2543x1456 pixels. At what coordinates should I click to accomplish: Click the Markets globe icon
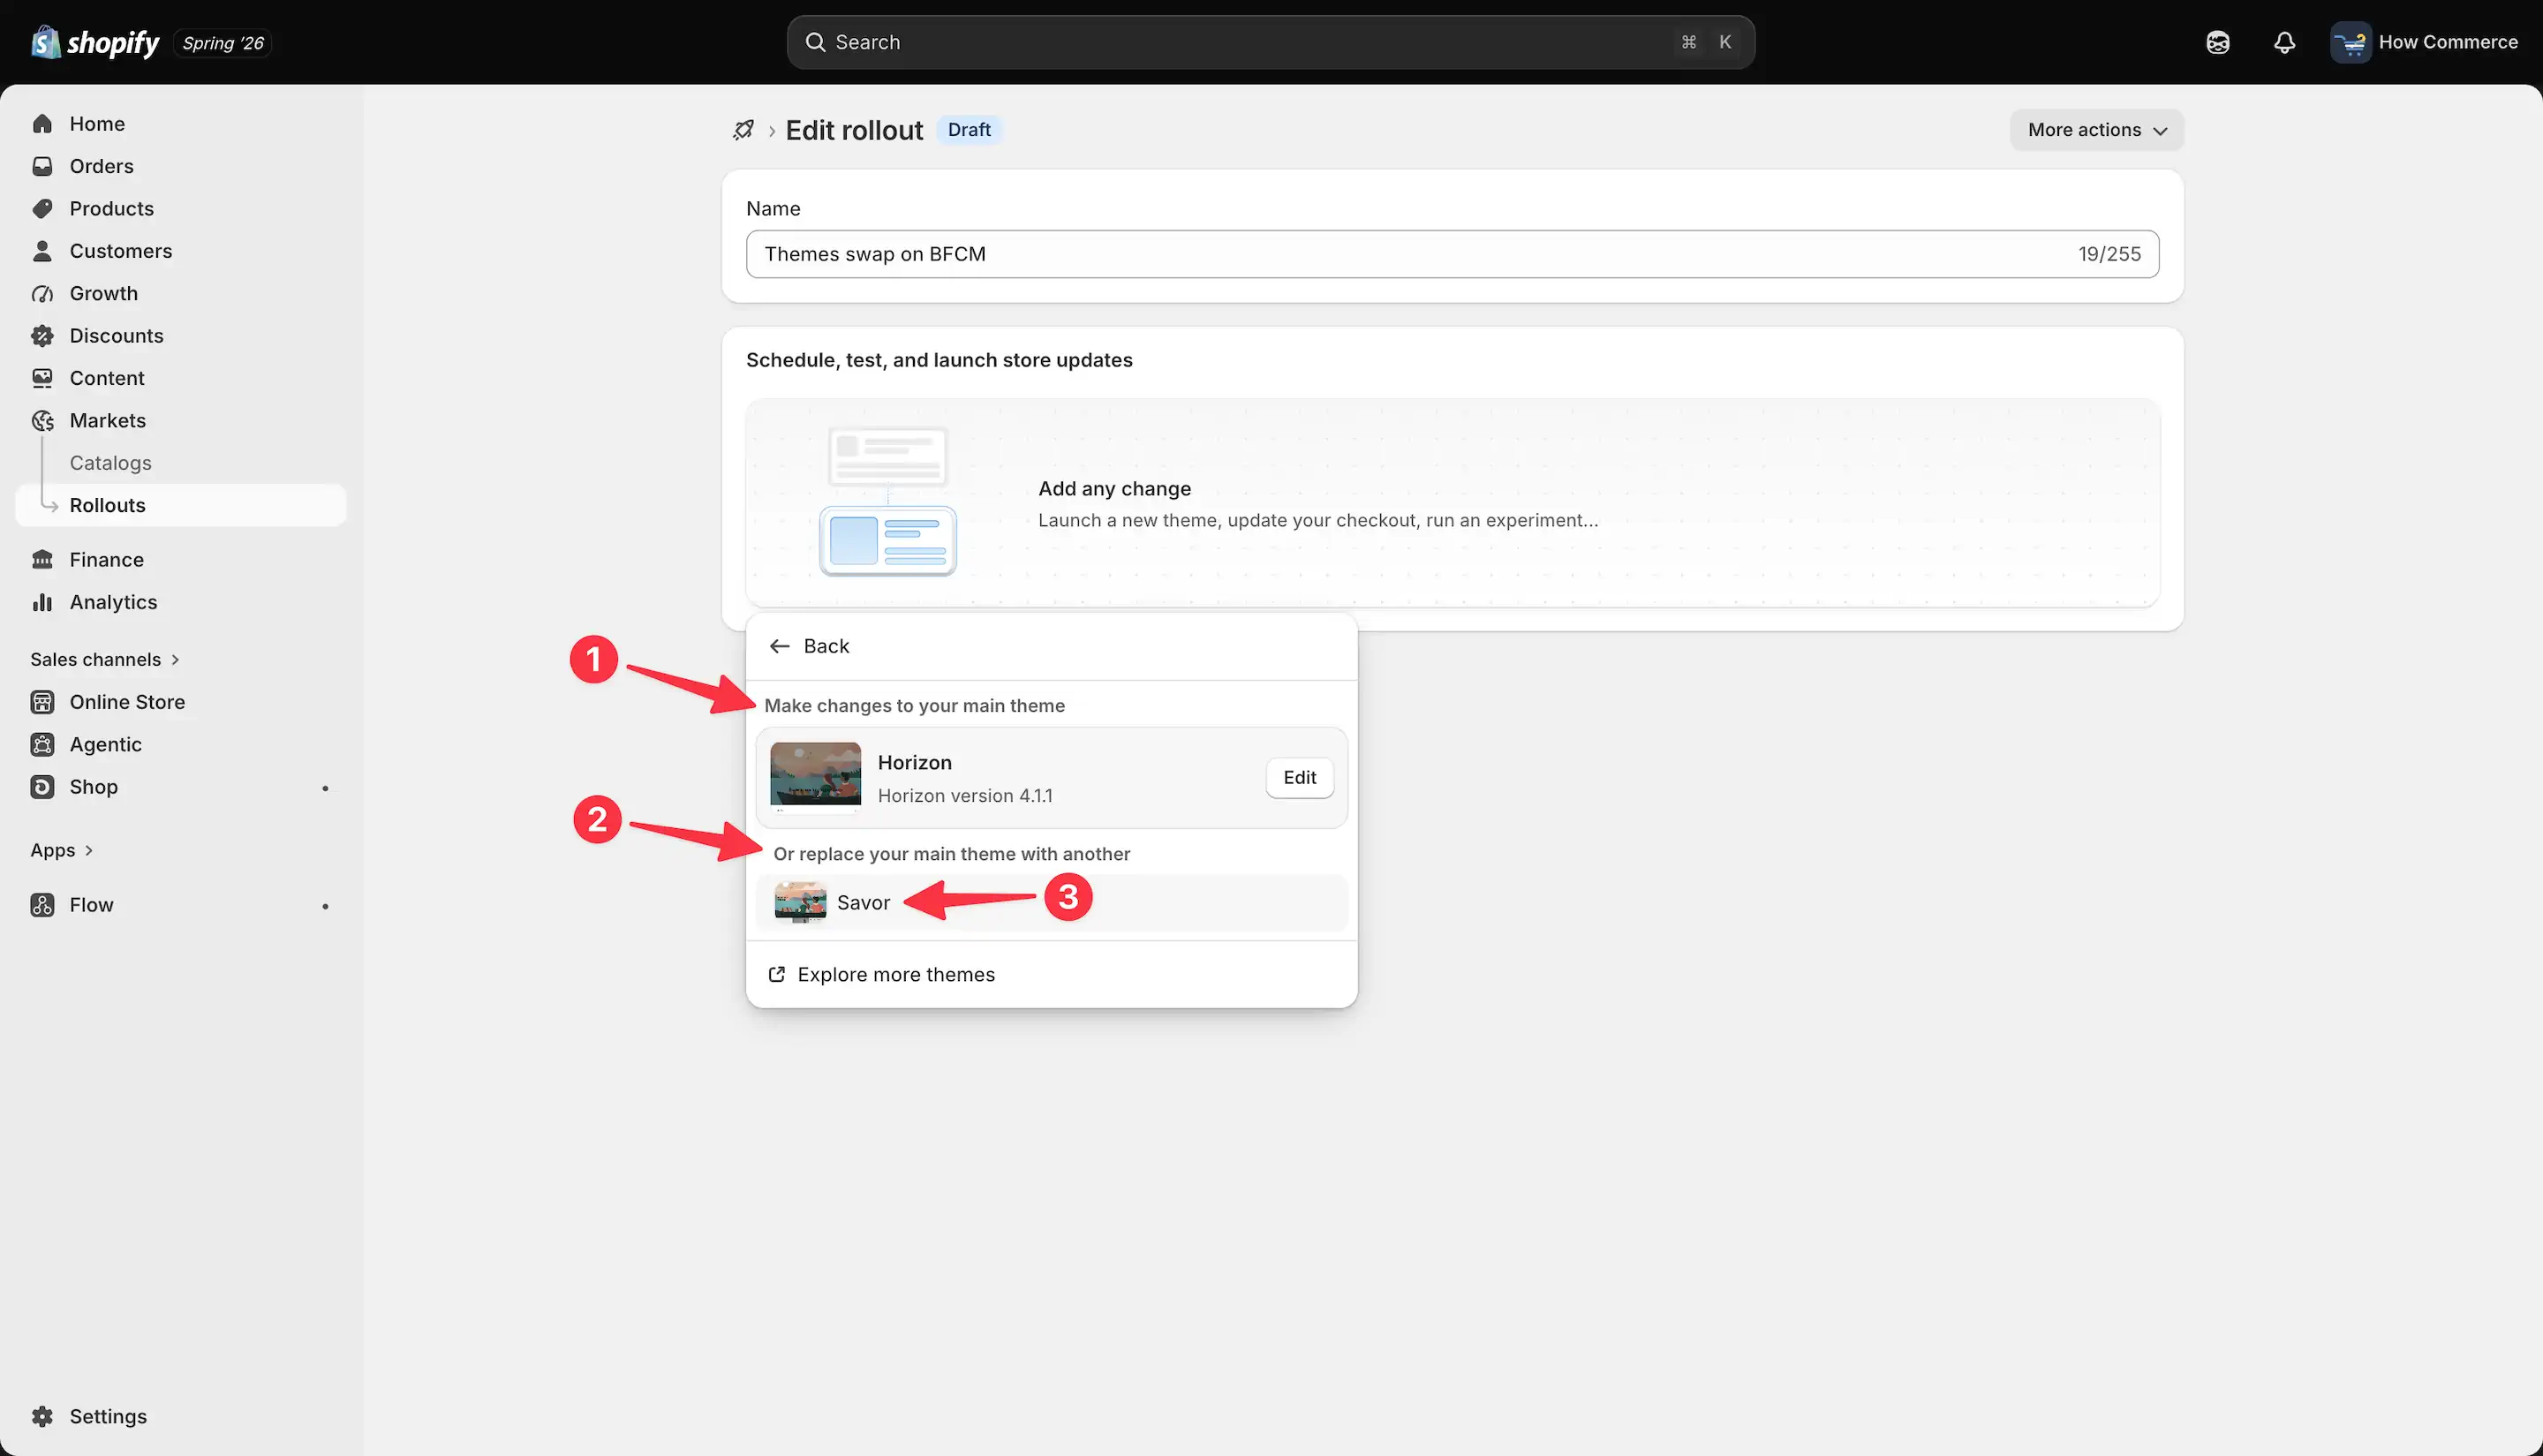pos(42,421)
